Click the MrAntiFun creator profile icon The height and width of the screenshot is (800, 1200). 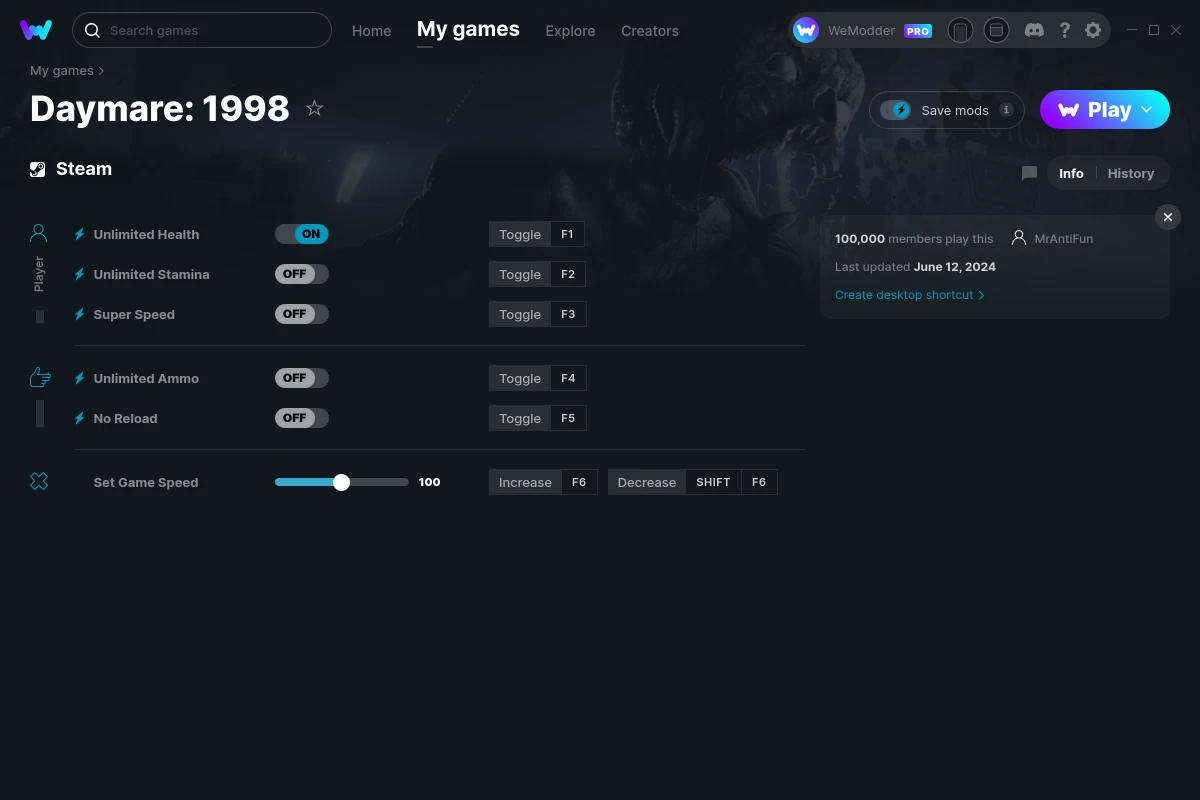pos(1019,238)
